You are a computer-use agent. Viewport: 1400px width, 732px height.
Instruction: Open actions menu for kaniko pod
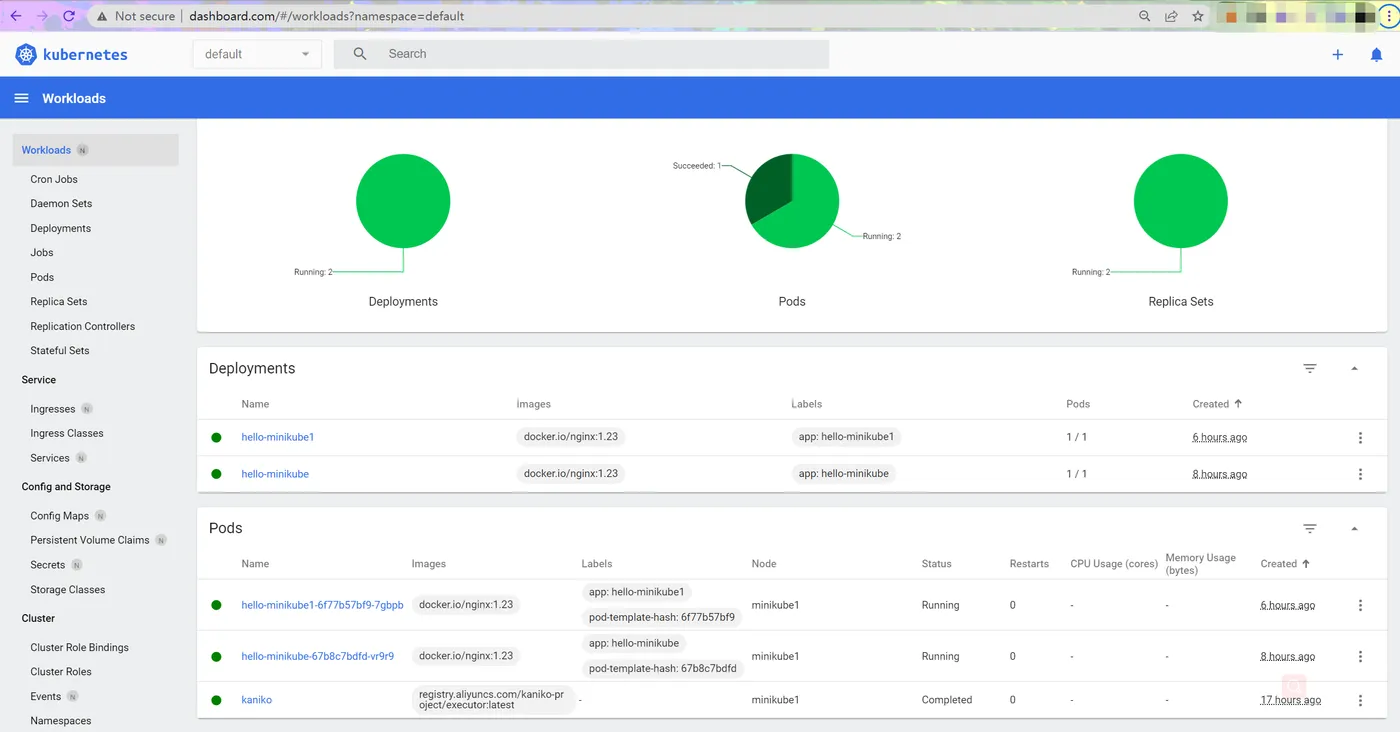point(1360,700)
